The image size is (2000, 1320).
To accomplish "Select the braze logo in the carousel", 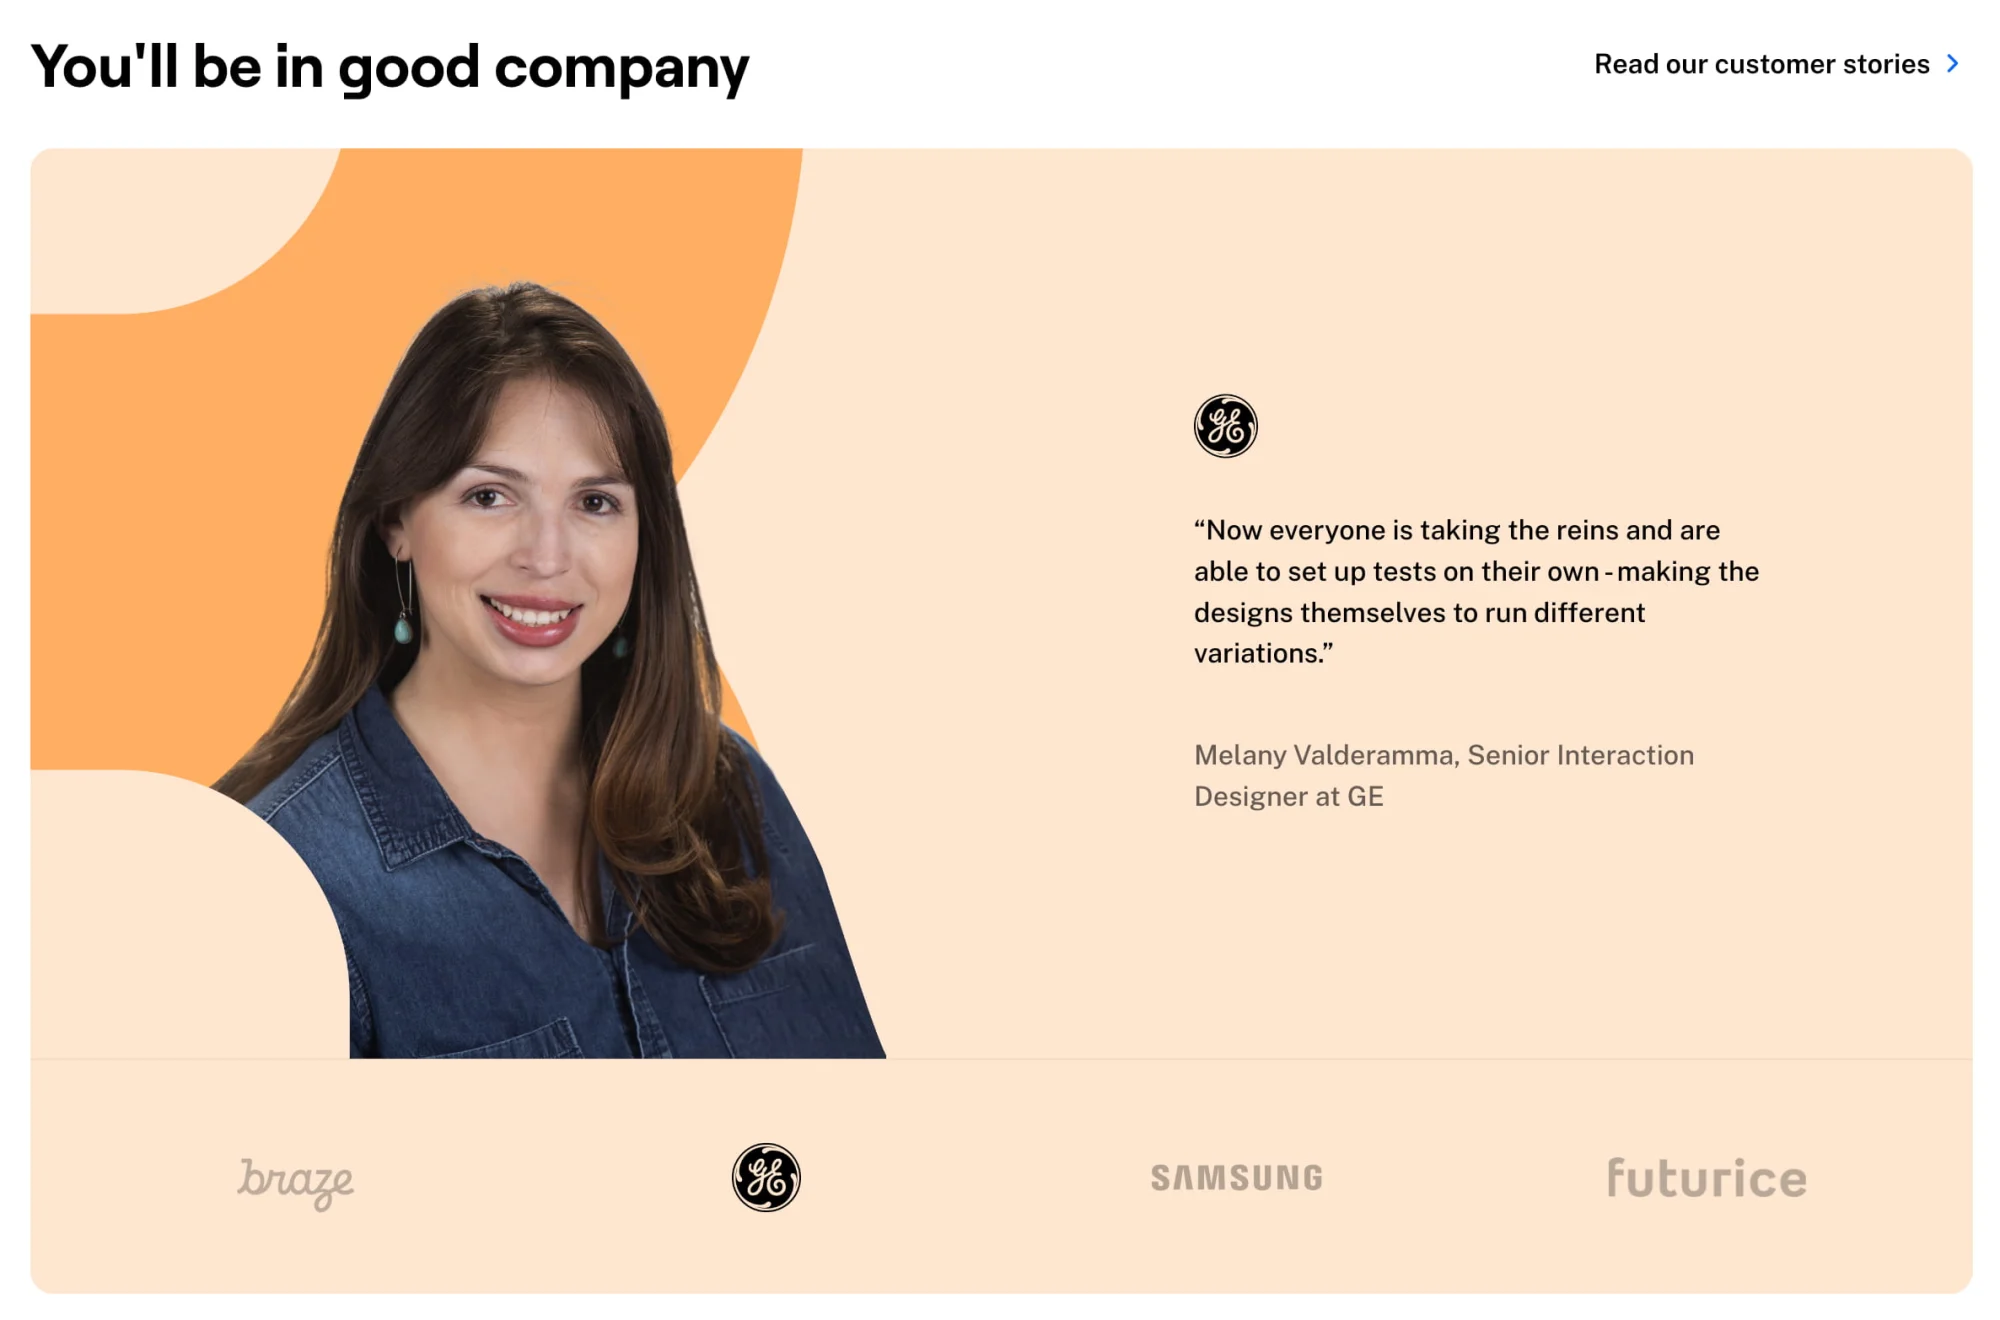I will tap(295, 1182).
